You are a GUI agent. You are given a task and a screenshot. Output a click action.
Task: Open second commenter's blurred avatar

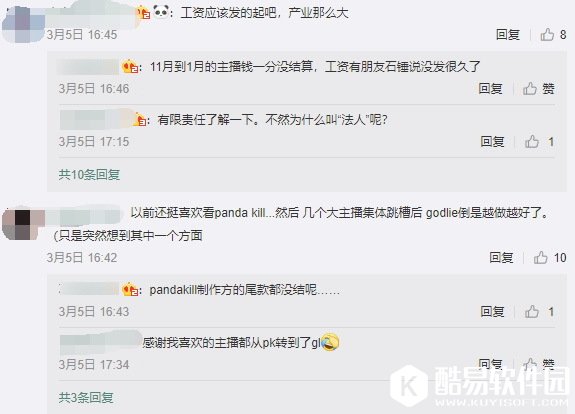coord(23,224)
